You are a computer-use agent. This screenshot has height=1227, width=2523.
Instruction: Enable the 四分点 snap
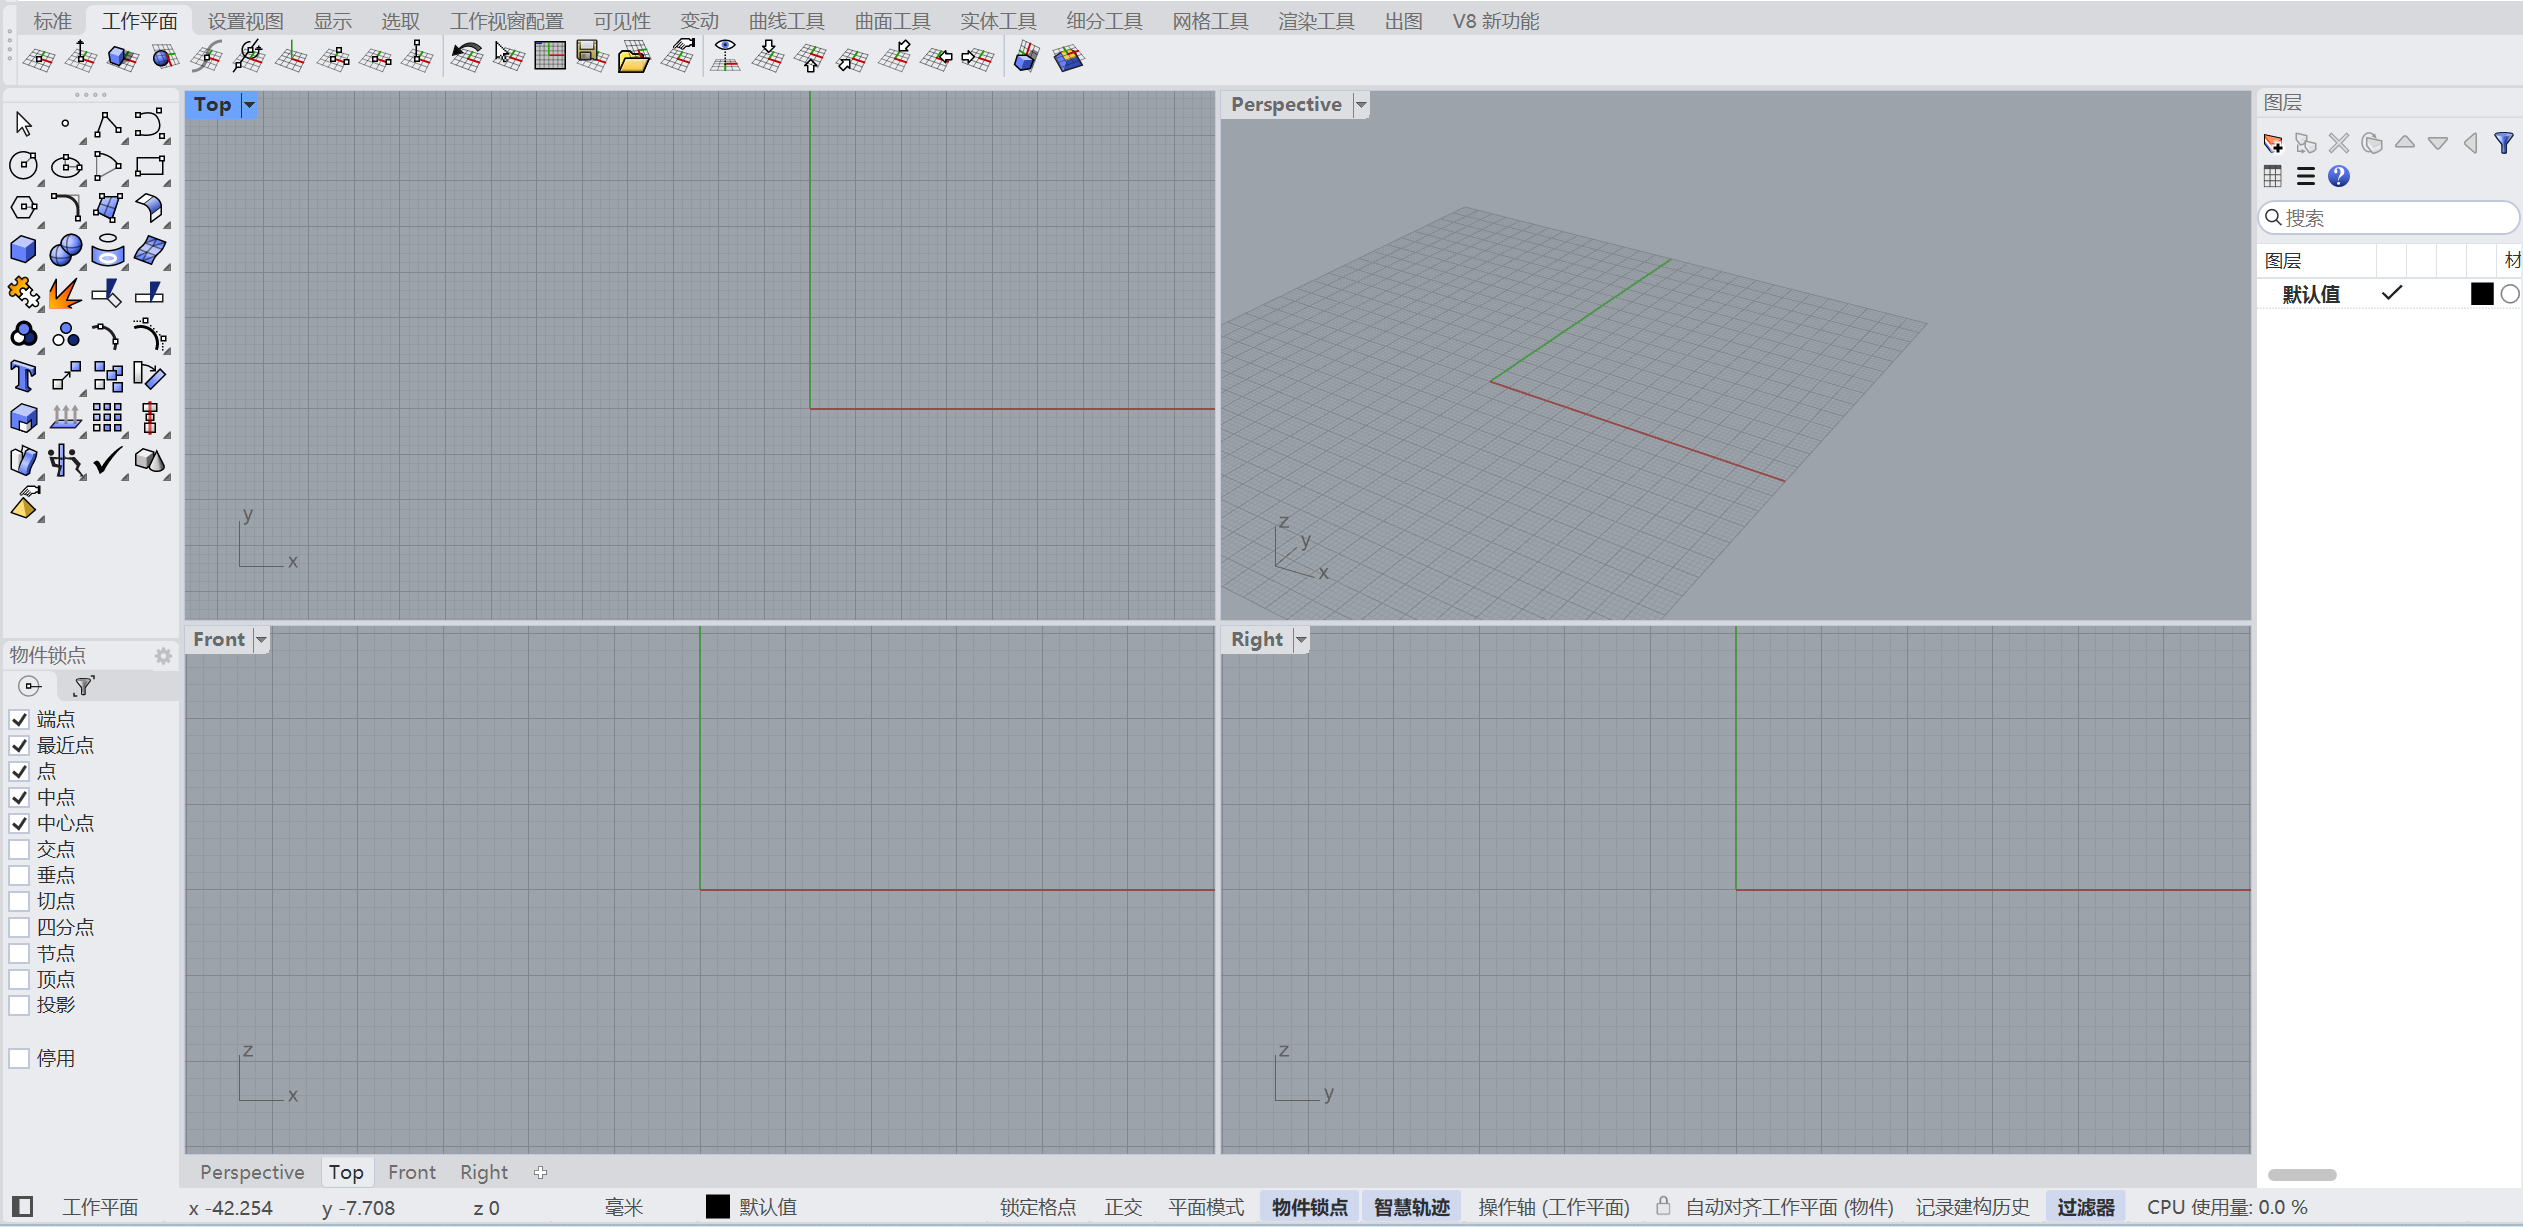[x=19, y=927]
